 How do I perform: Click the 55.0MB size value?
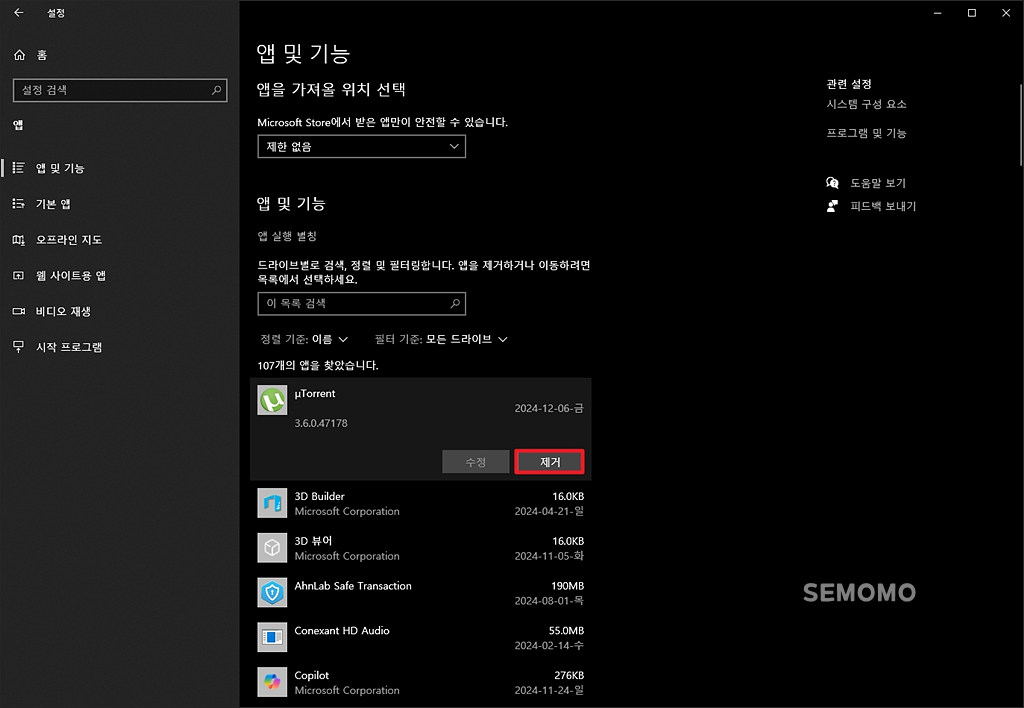pos(566,630)
